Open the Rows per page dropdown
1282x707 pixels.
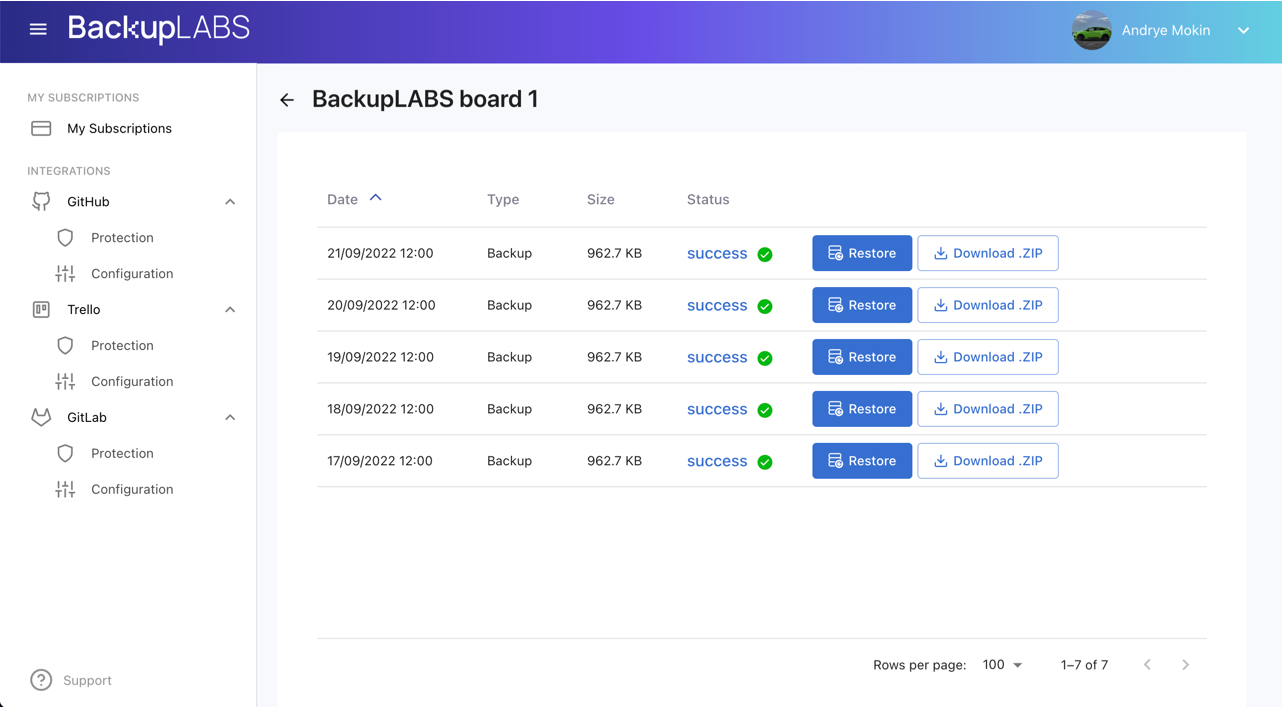pos(1002,664)
